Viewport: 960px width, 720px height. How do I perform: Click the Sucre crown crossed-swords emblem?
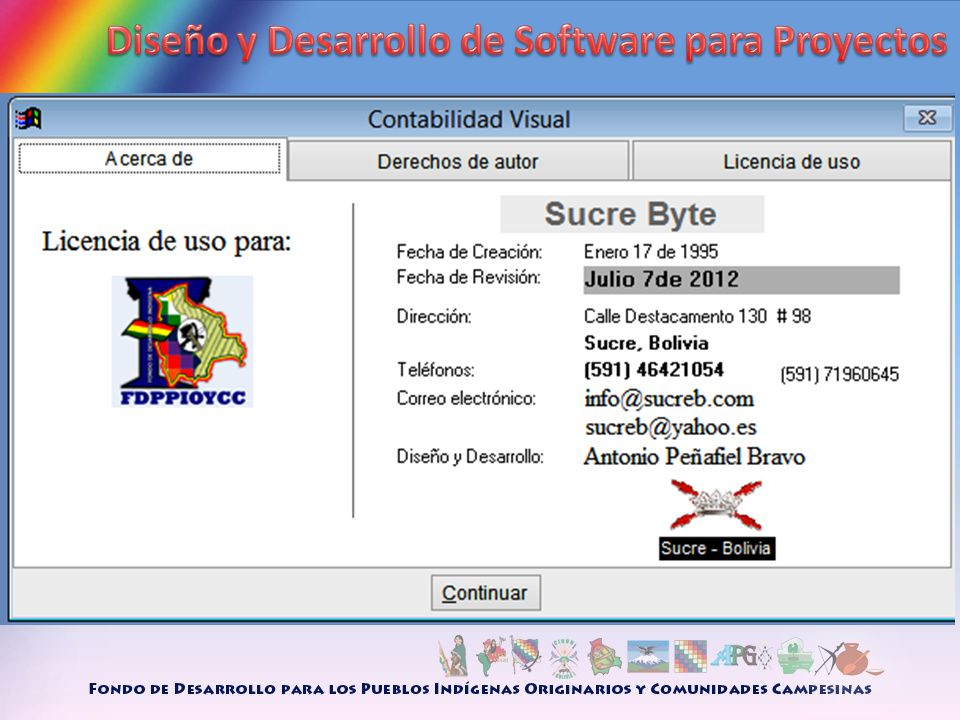tap(716, 505)
